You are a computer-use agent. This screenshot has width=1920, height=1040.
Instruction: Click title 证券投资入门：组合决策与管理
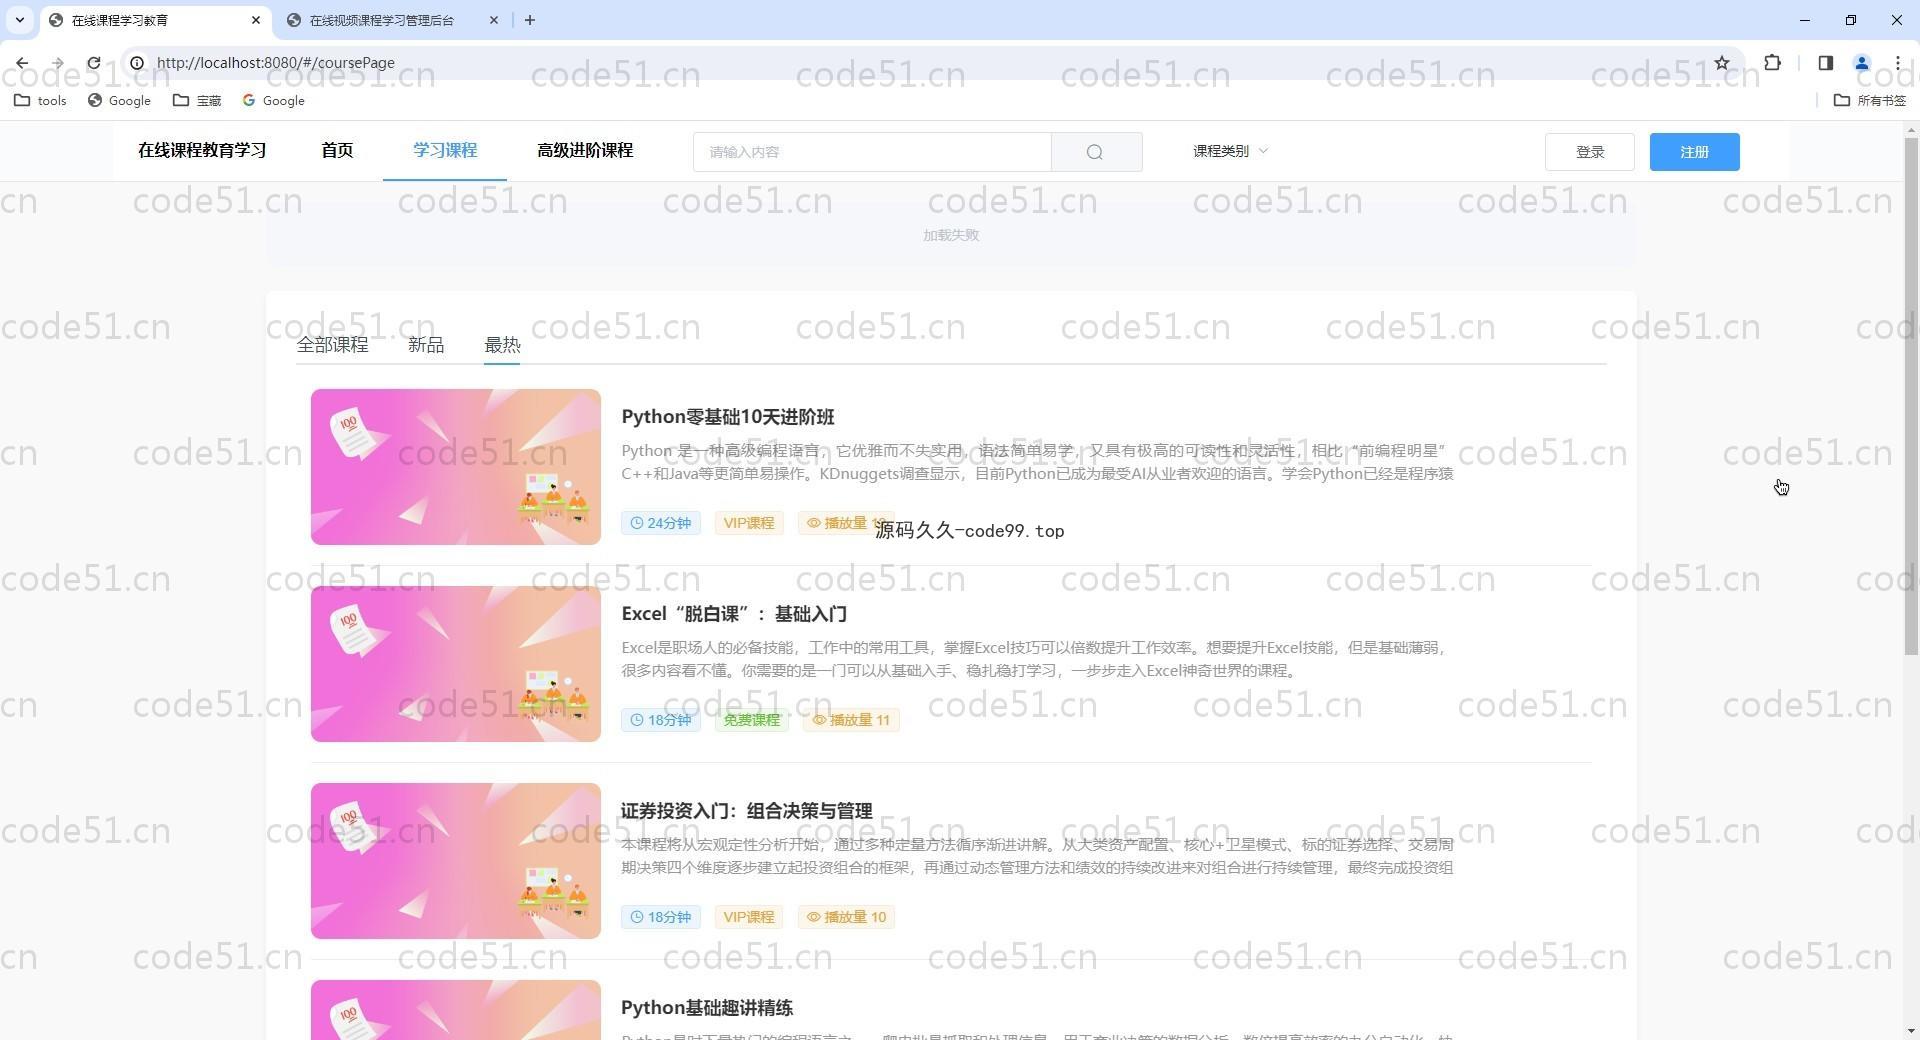[x=747, y=811]
